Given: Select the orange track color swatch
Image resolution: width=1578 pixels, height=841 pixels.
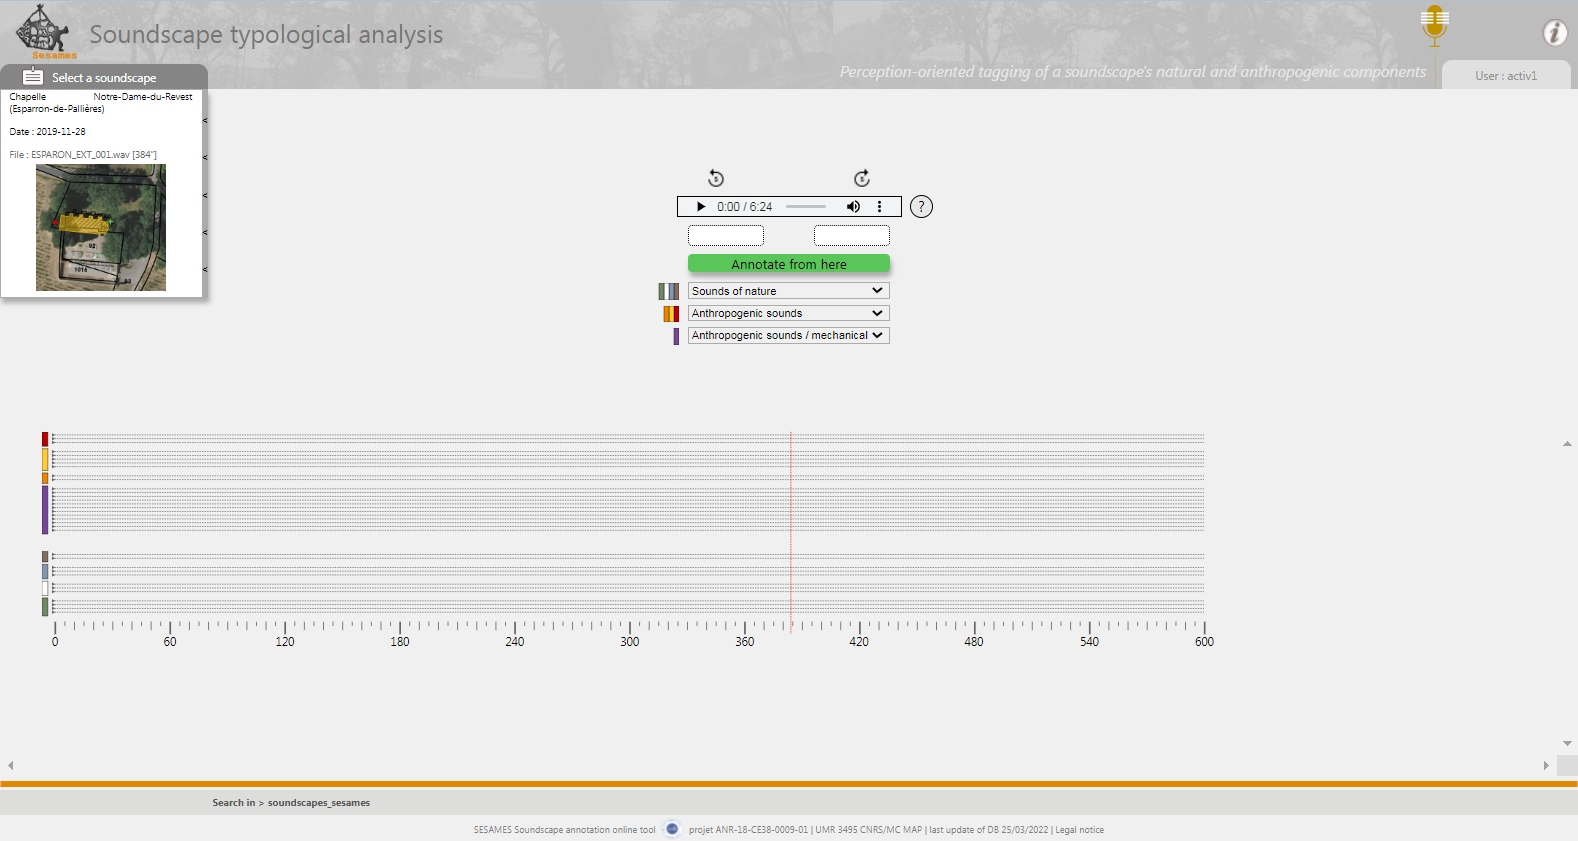Looking at the screenshot, I should 45,478.
